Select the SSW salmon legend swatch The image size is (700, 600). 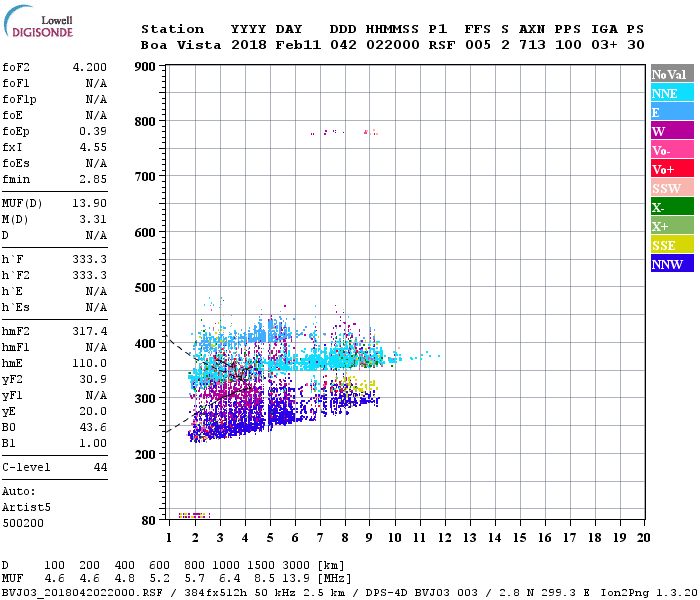pyautogui.click(x=672, y=188)
